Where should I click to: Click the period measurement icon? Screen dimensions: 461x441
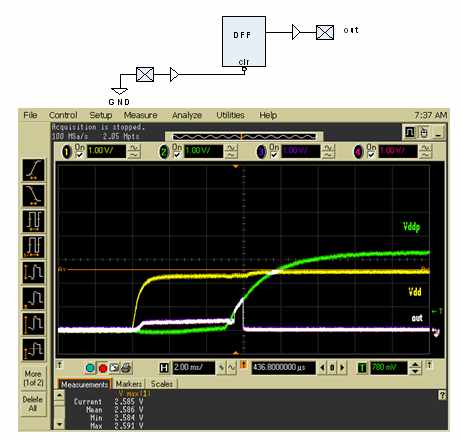[x=34, y=221]
